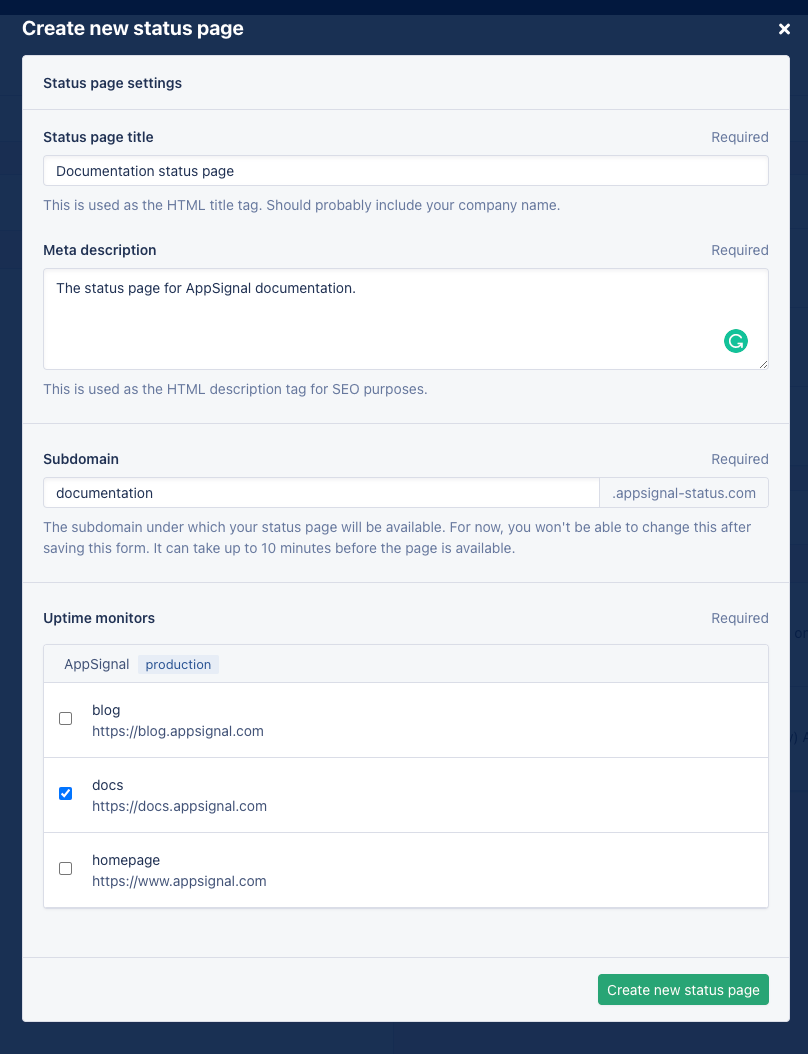Close the Create new status page dialog
The width and height of the screenshot is (808, 1054).
[784, 29]
